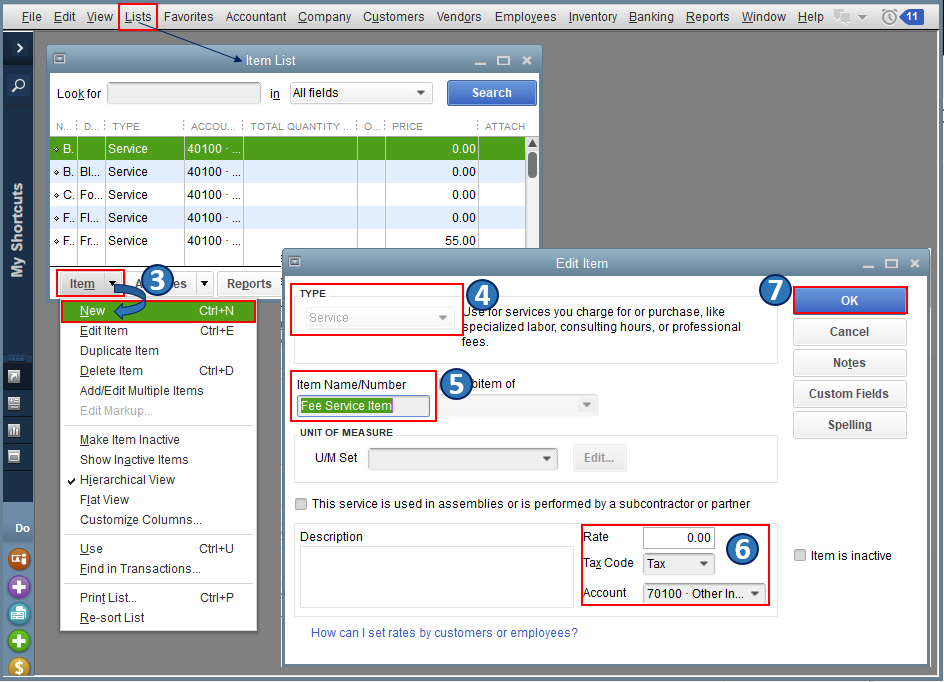The width and height of the screenshot is (944, 682).
Task: Open the Banking menu
Action: [x=651, y=17]
